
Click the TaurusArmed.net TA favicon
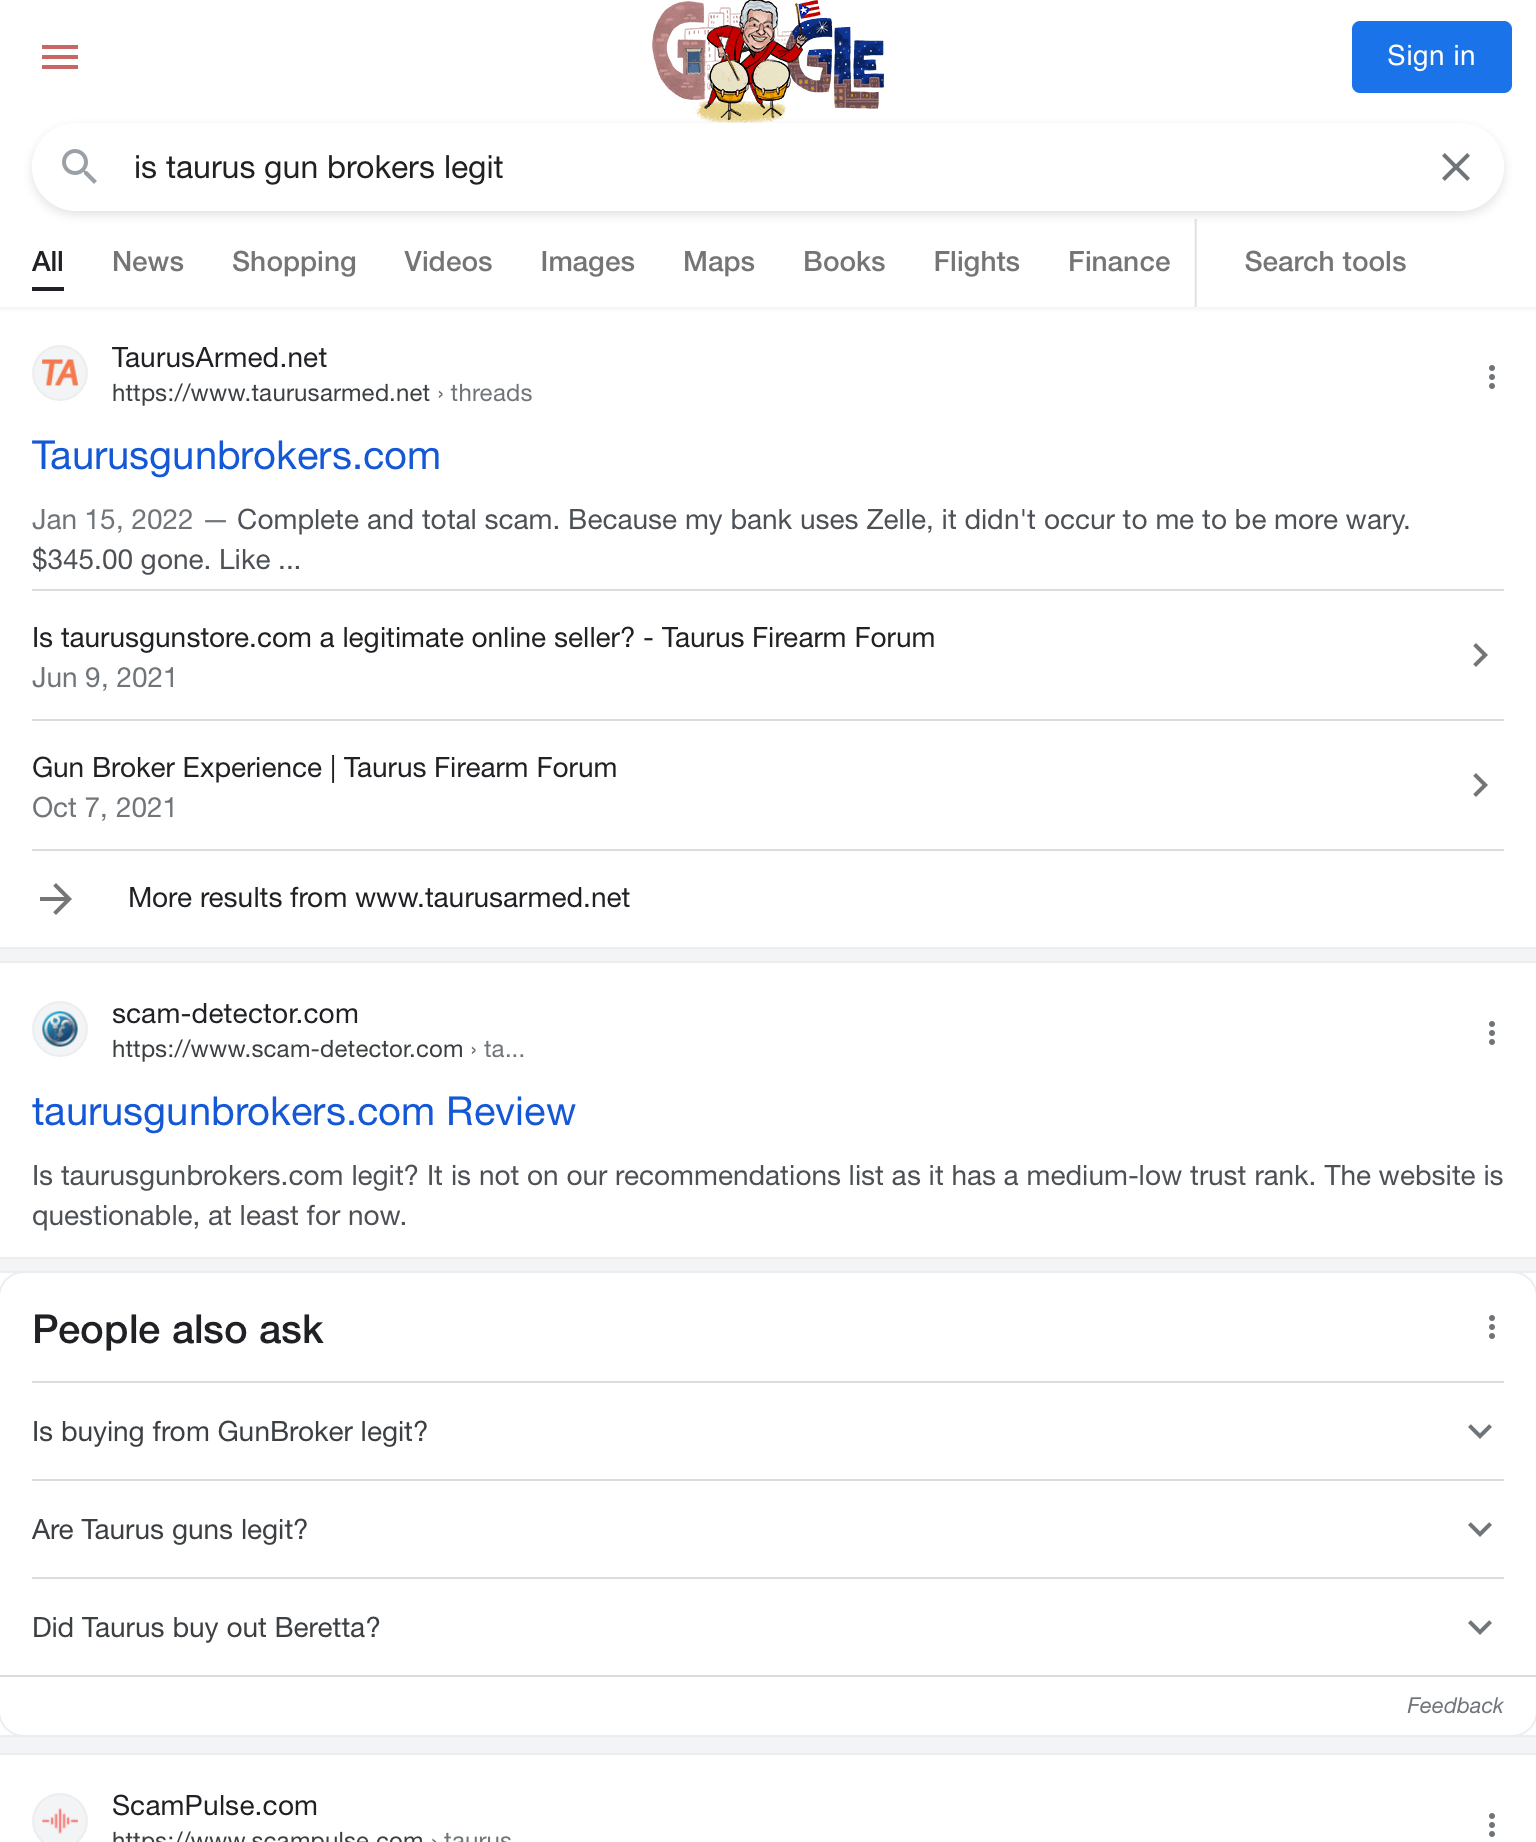tap(60, 373)
